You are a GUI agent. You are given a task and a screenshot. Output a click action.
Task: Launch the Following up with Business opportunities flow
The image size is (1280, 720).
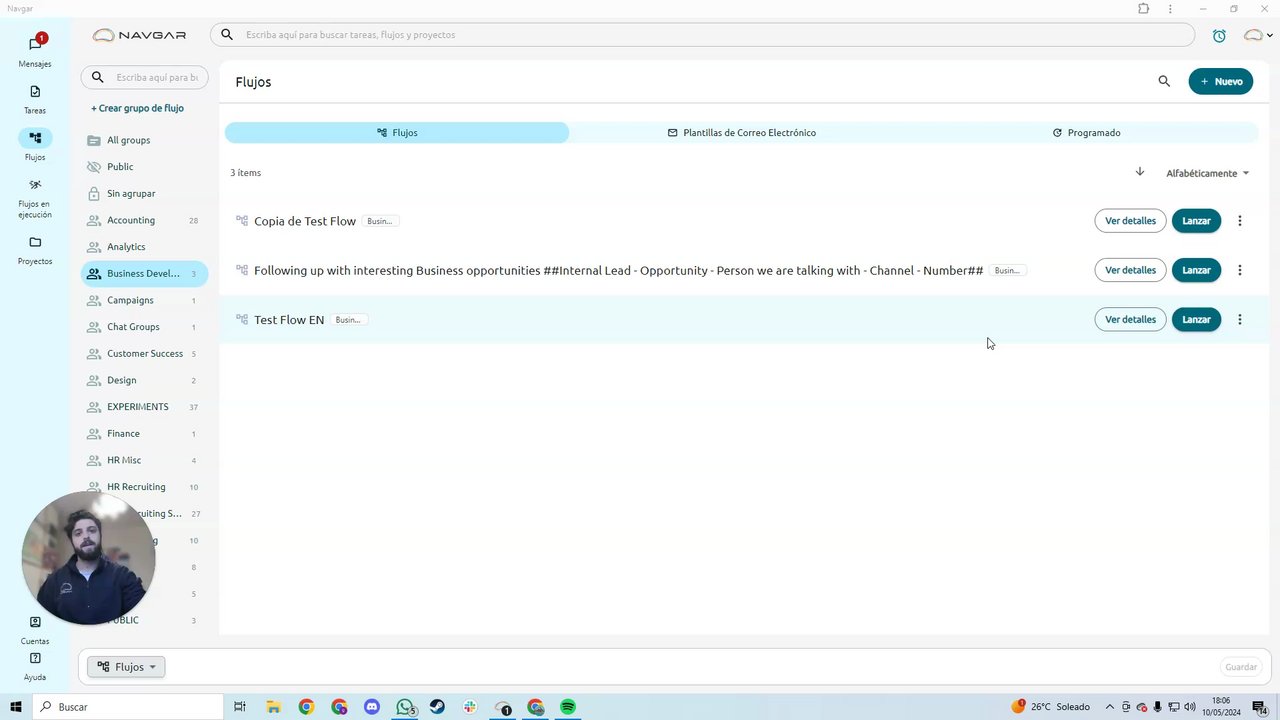pos(1196,270)
